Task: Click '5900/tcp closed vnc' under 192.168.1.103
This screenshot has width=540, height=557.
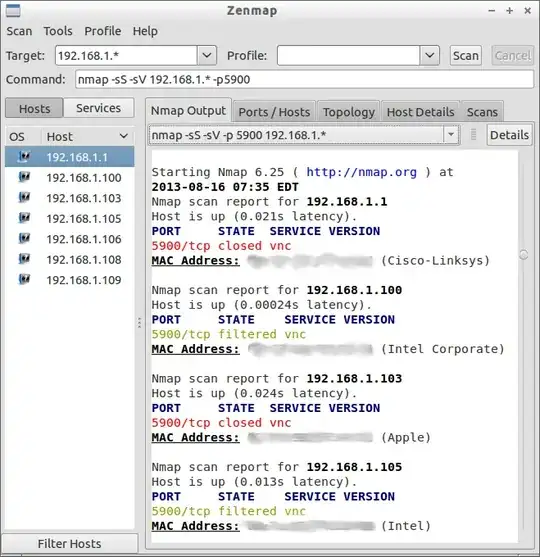Action: 221,423
